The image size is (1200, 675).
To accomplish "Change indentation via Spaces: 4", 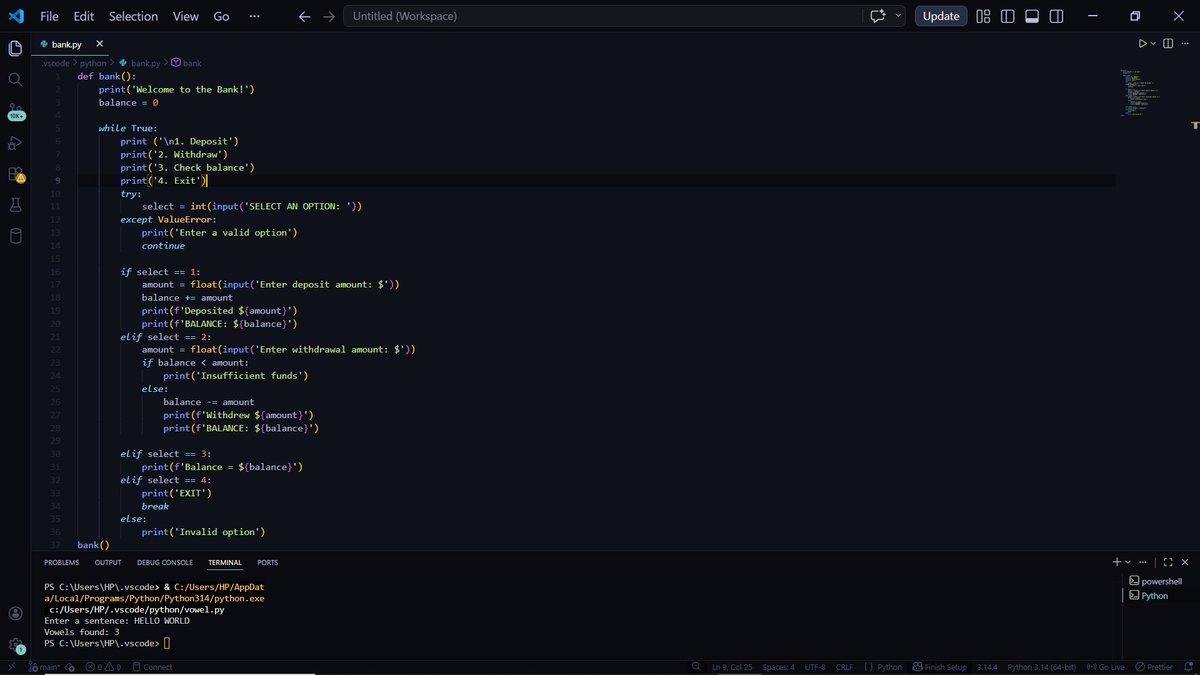I will (778, 667).
